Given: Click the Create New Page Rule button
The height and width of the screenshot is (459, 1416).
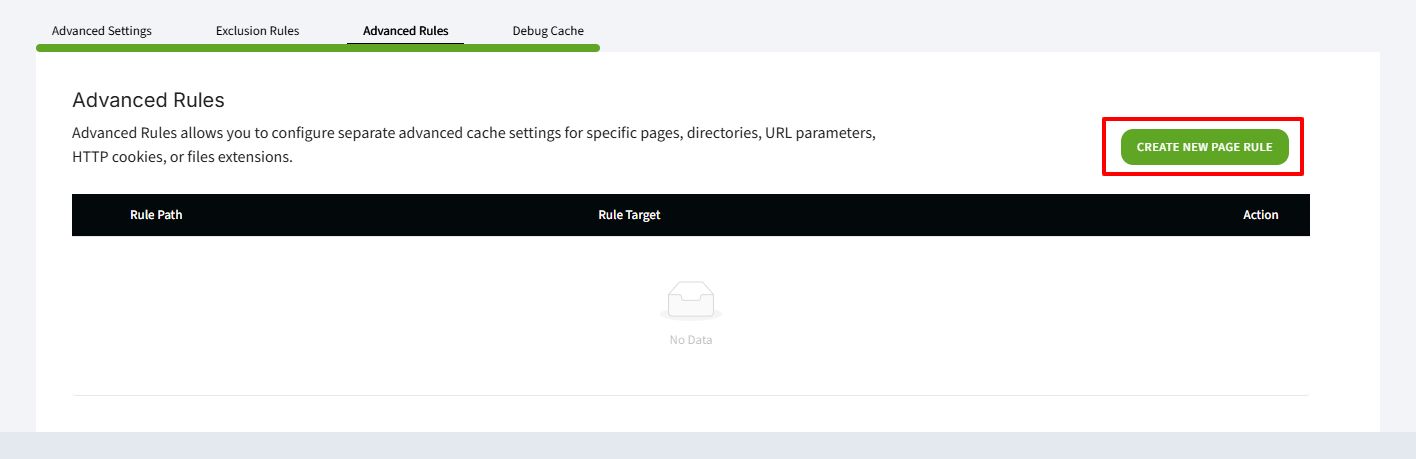Looking at the screenshot, I should click(x=1204, y=147).
